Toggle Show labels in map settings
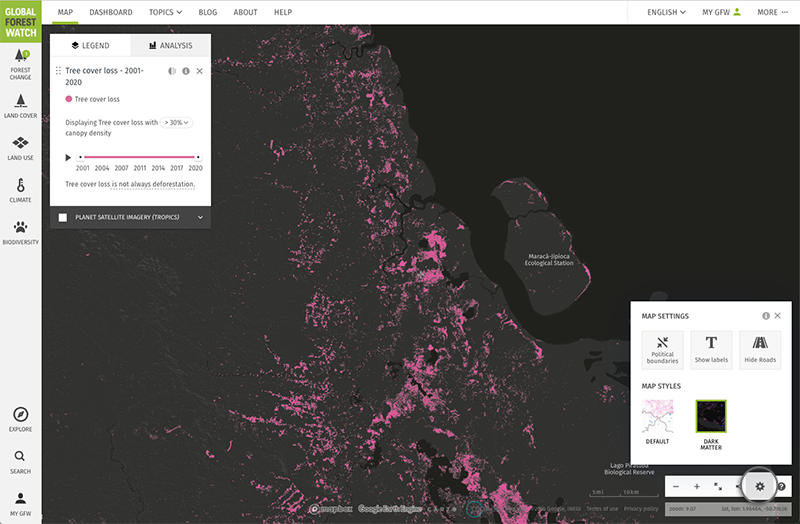 711,349
